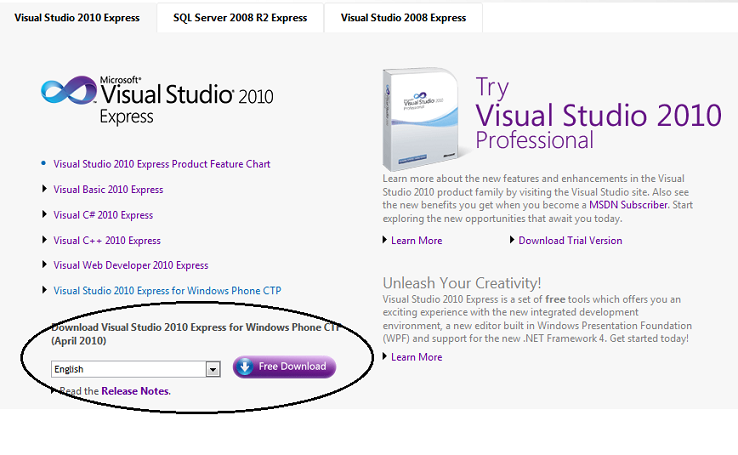Click the Try Visual Studio 2010 Professional heading
This screenshot has height=455, width=738.
pos(598,113)
